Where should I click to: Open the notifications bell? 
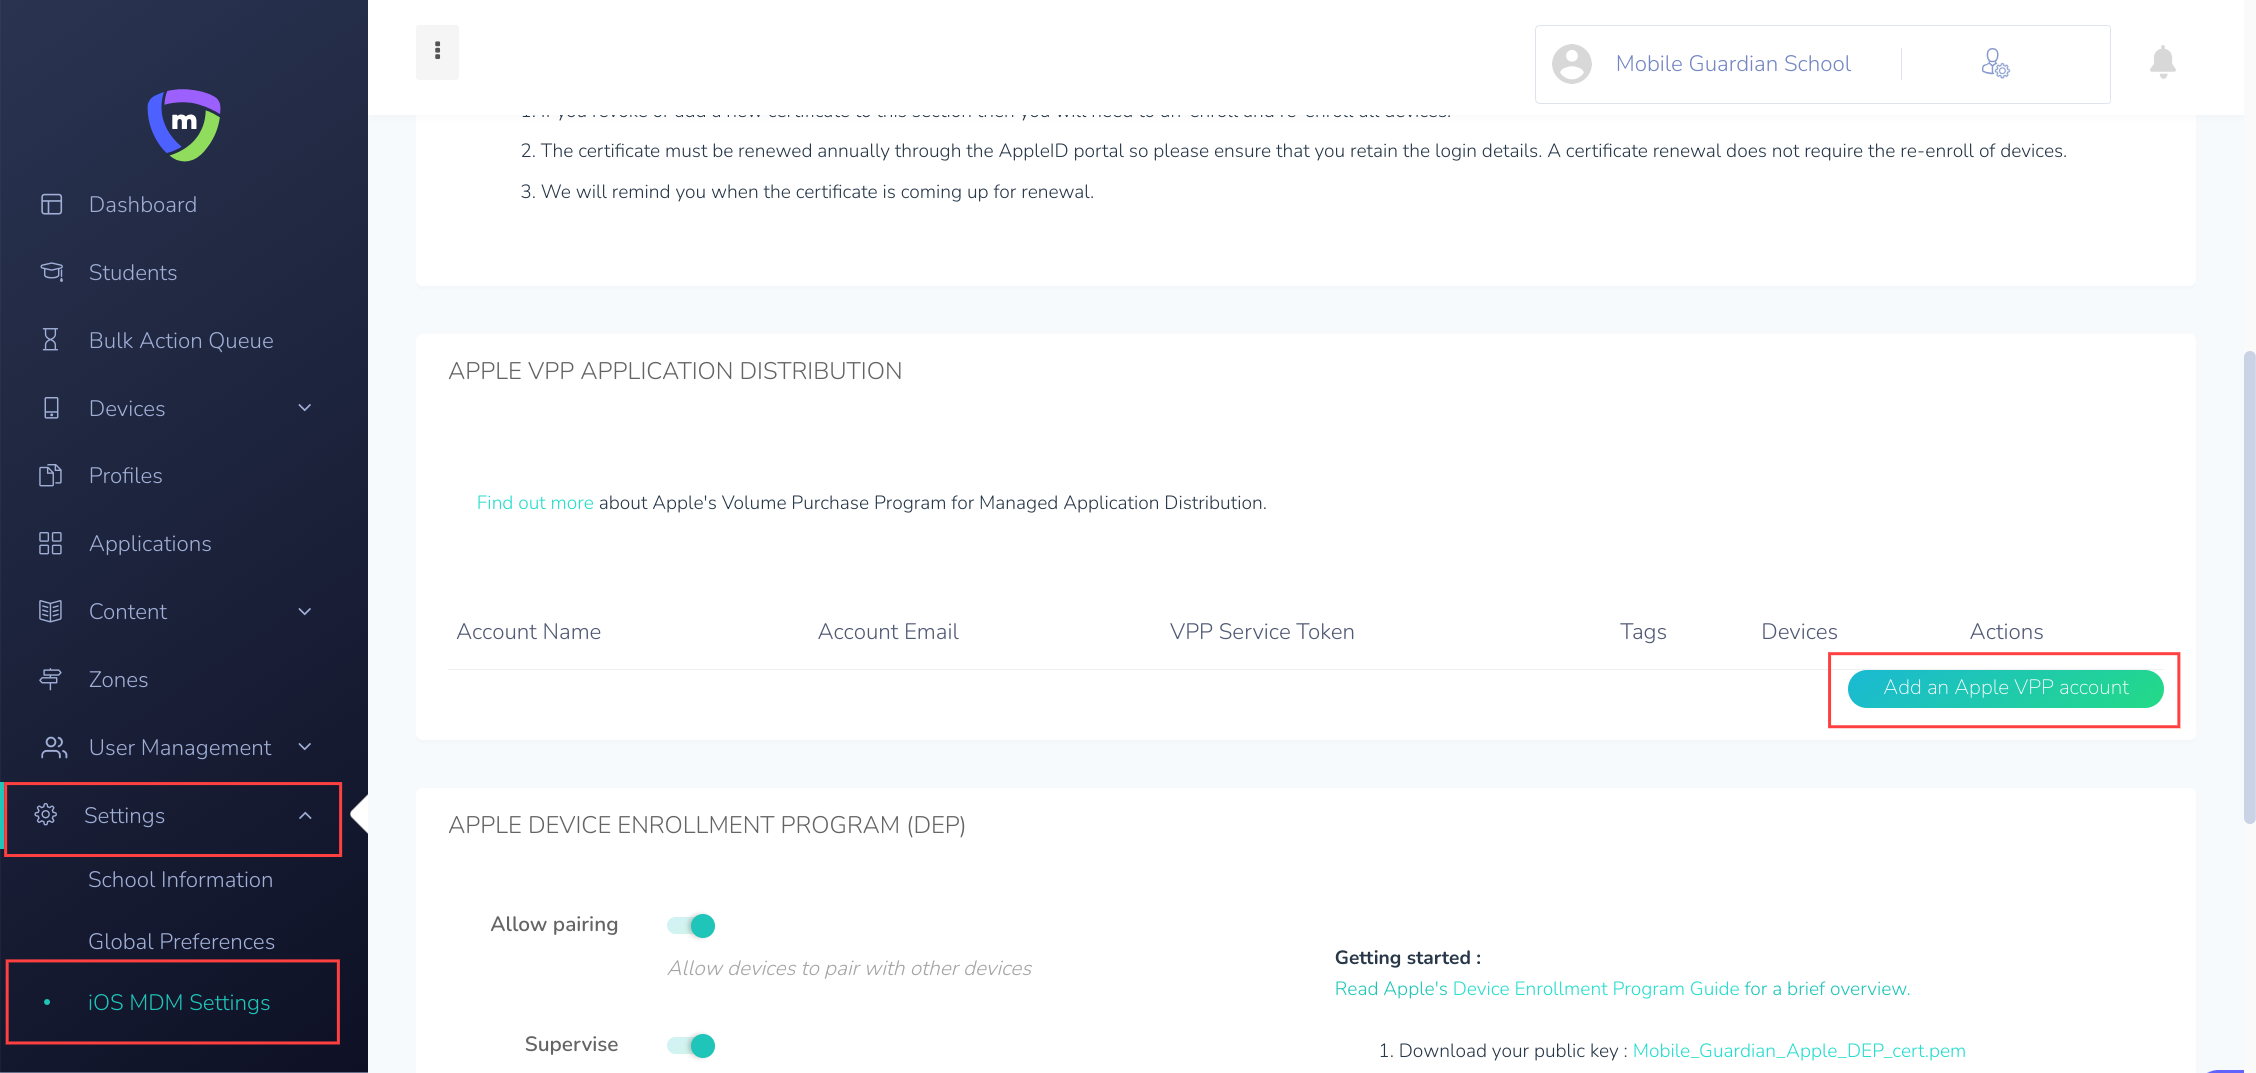click(x=2163, y=62)
